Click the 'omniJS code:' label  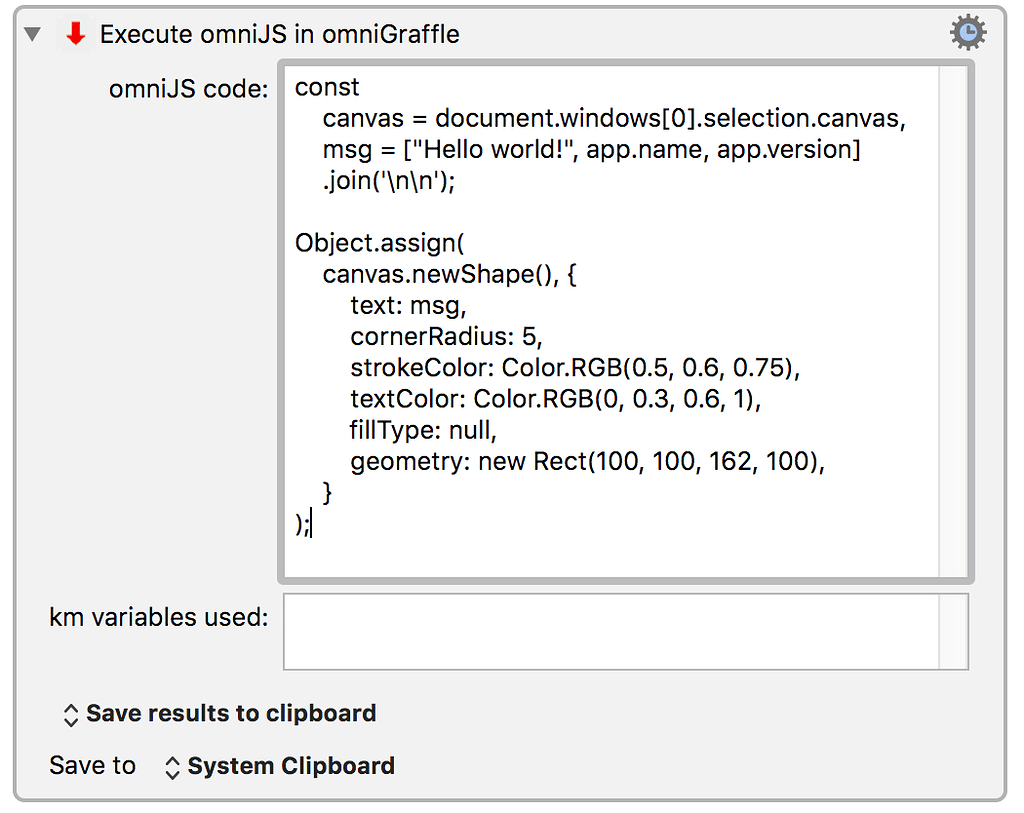(188, 89)
